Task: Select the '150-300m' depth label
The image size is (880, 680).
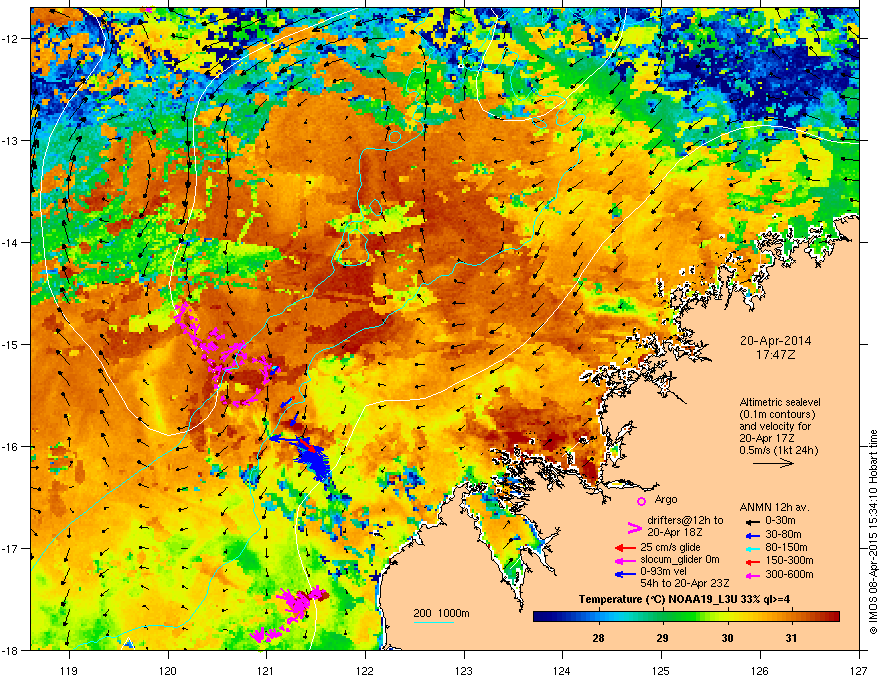Action: (x=789, y=560)
